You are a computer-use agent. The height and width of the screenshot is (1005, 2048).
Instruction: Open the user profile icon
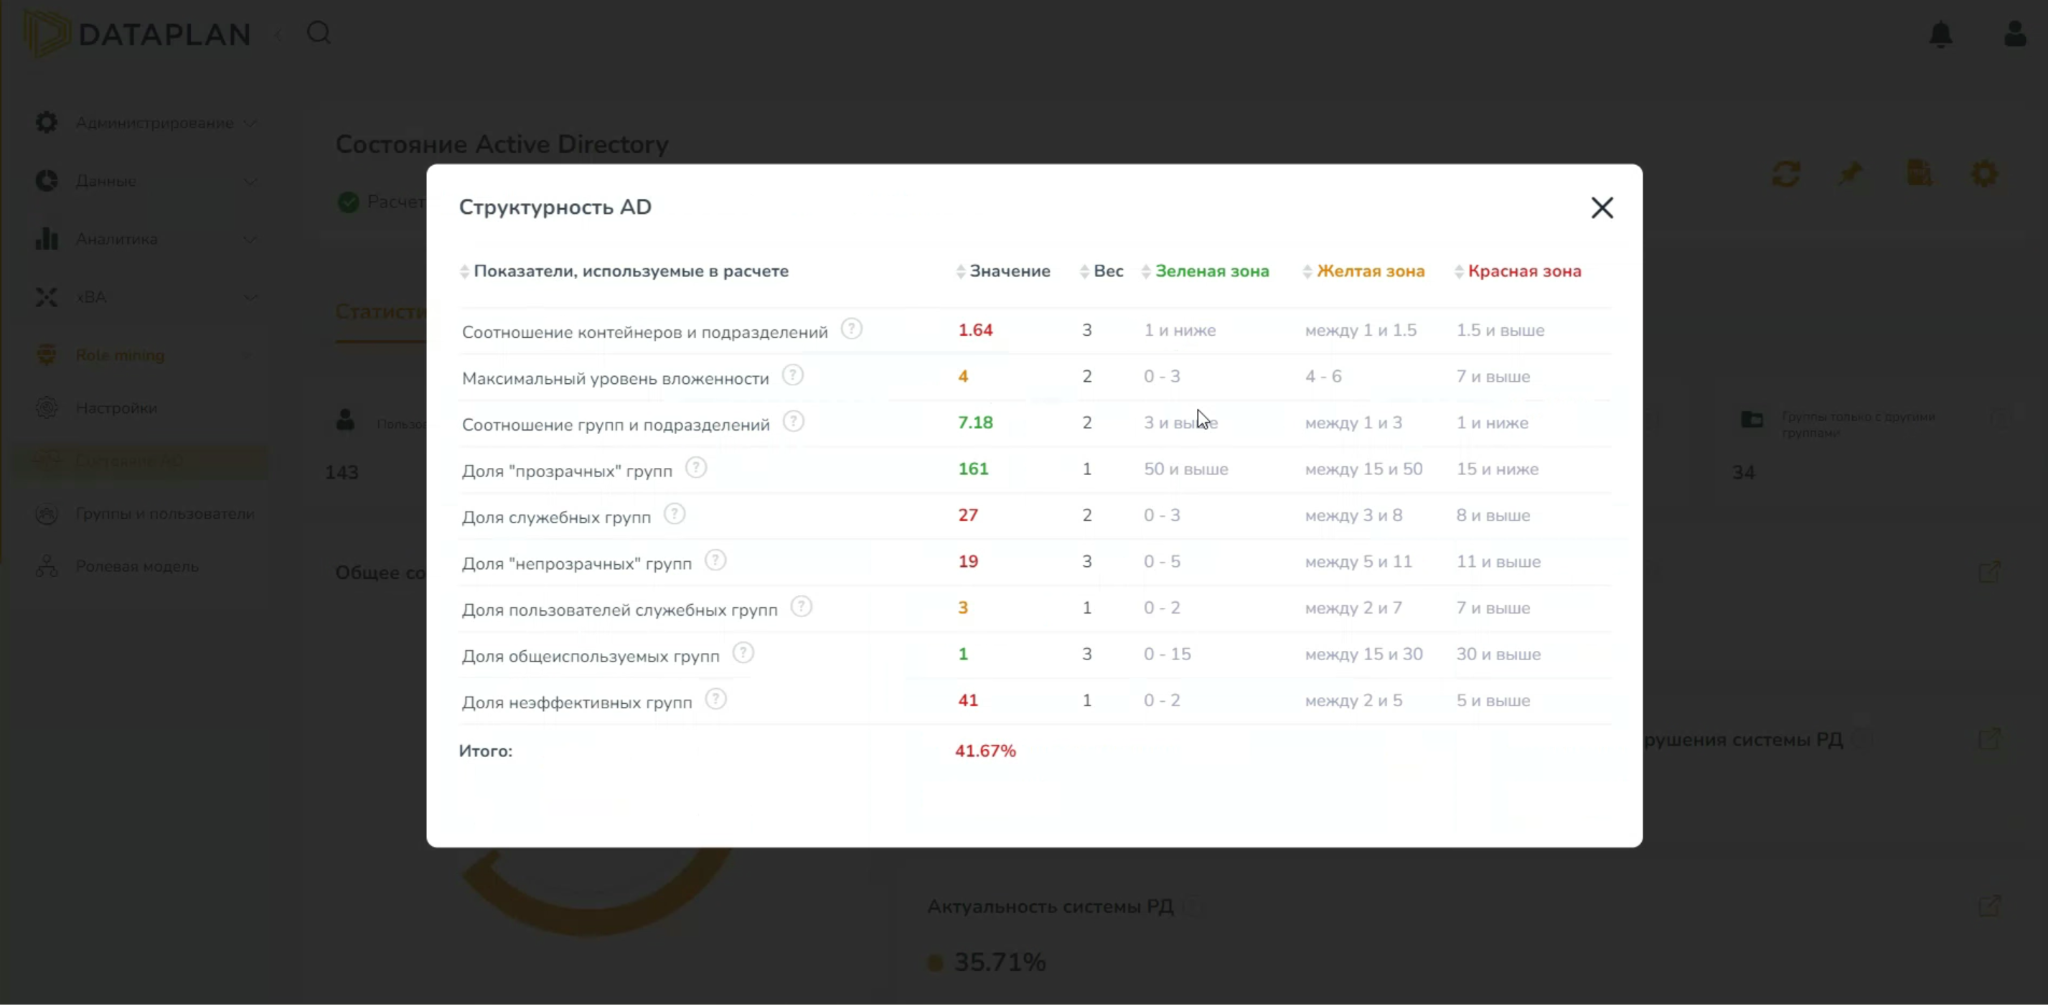pos(2015,34)
